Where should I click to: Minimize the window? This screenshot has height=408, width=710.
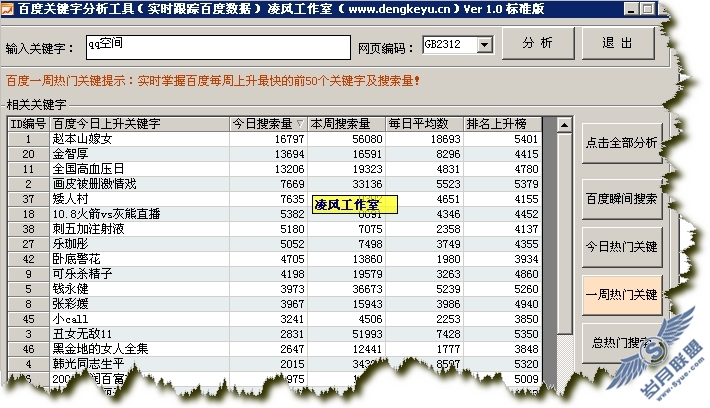coord(631,9)
